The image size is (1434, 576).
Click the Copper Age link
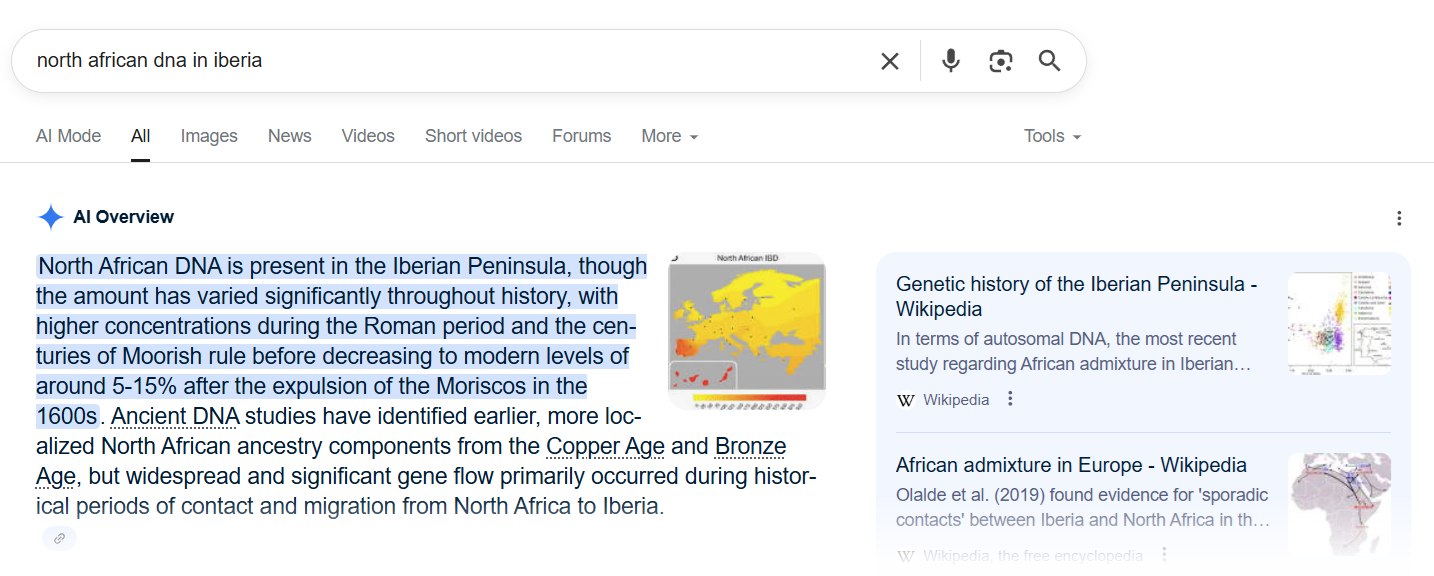coord(603,446)
